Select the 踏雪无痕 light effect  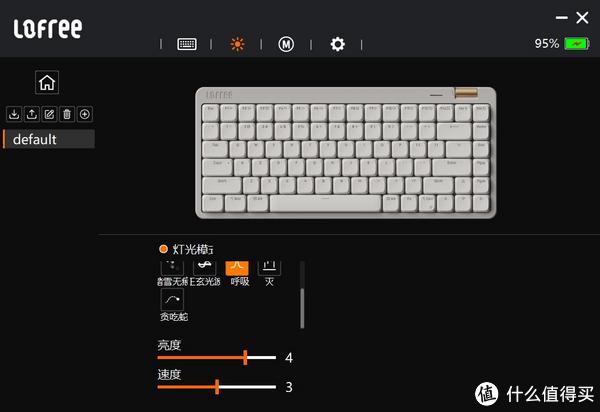(173, 274)
